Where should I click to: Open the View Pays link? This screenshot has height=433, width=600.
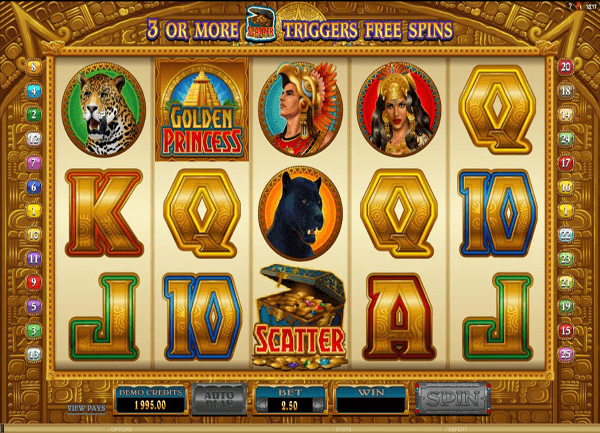click(x=86, y=408)
